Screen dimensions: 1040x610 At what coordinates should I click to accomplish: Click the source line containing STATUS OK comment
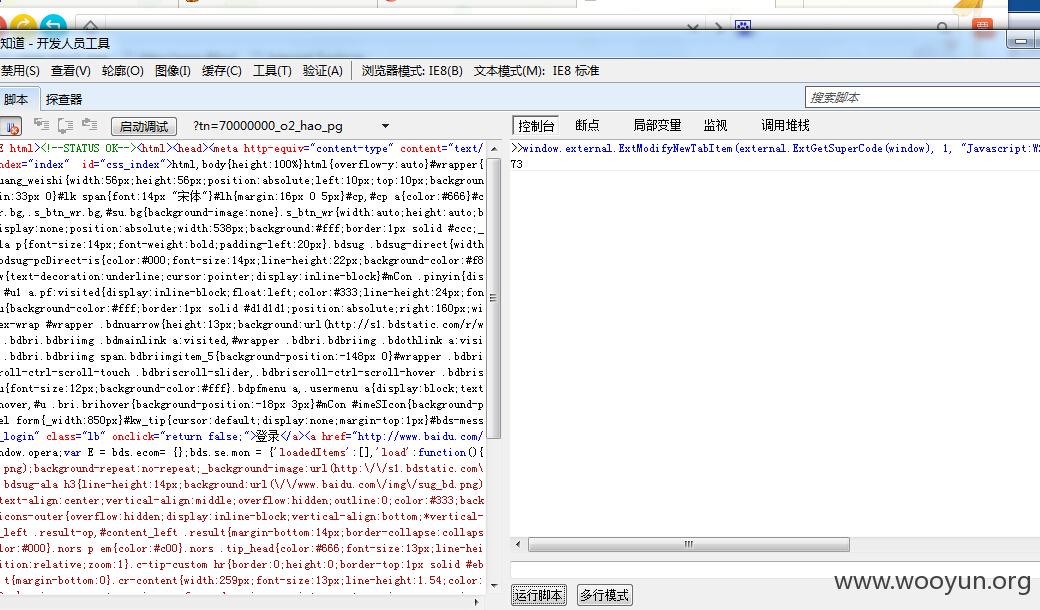(242, 149)
